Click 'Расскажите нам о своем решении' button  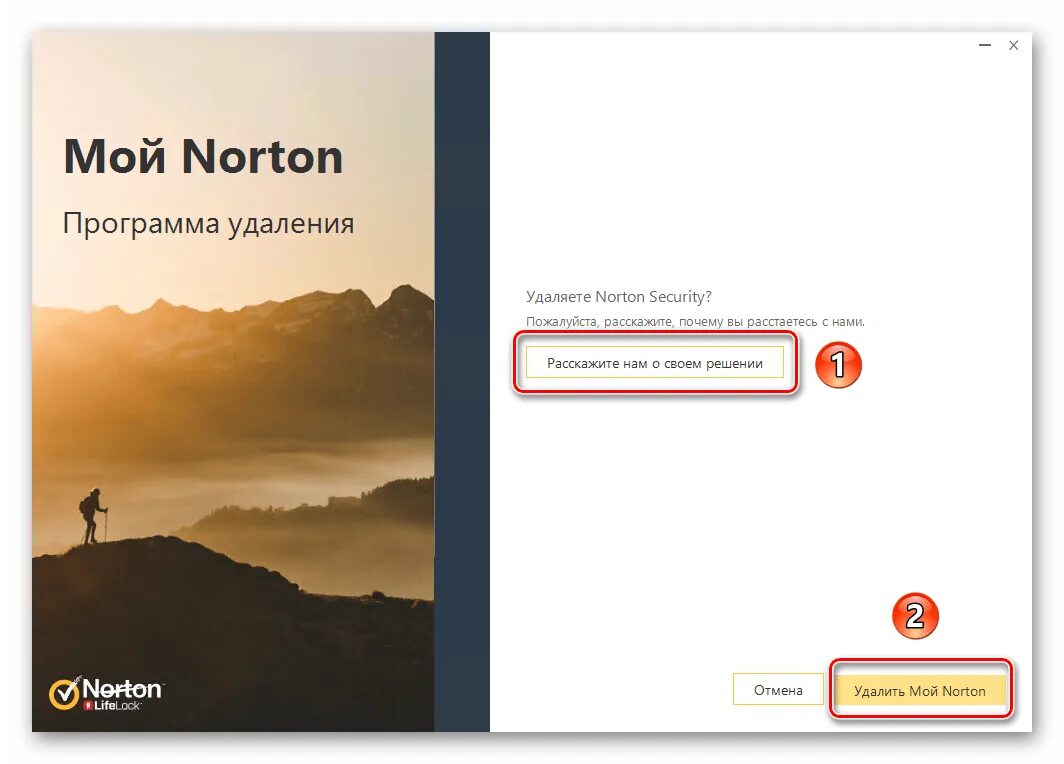[654, 363]
